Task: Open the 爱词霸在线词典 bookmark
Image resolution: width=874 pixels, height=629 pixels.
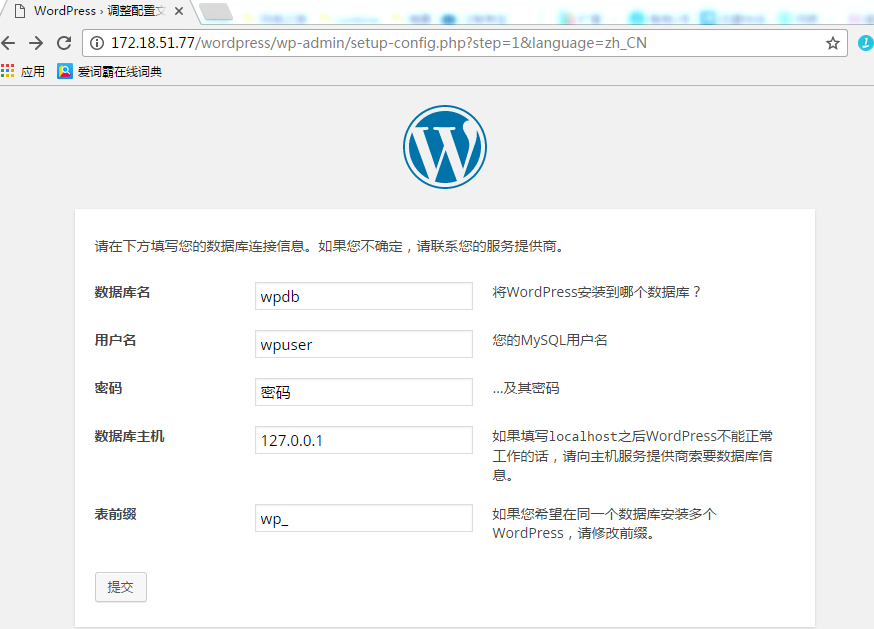Action: click(x=110, y=71)
